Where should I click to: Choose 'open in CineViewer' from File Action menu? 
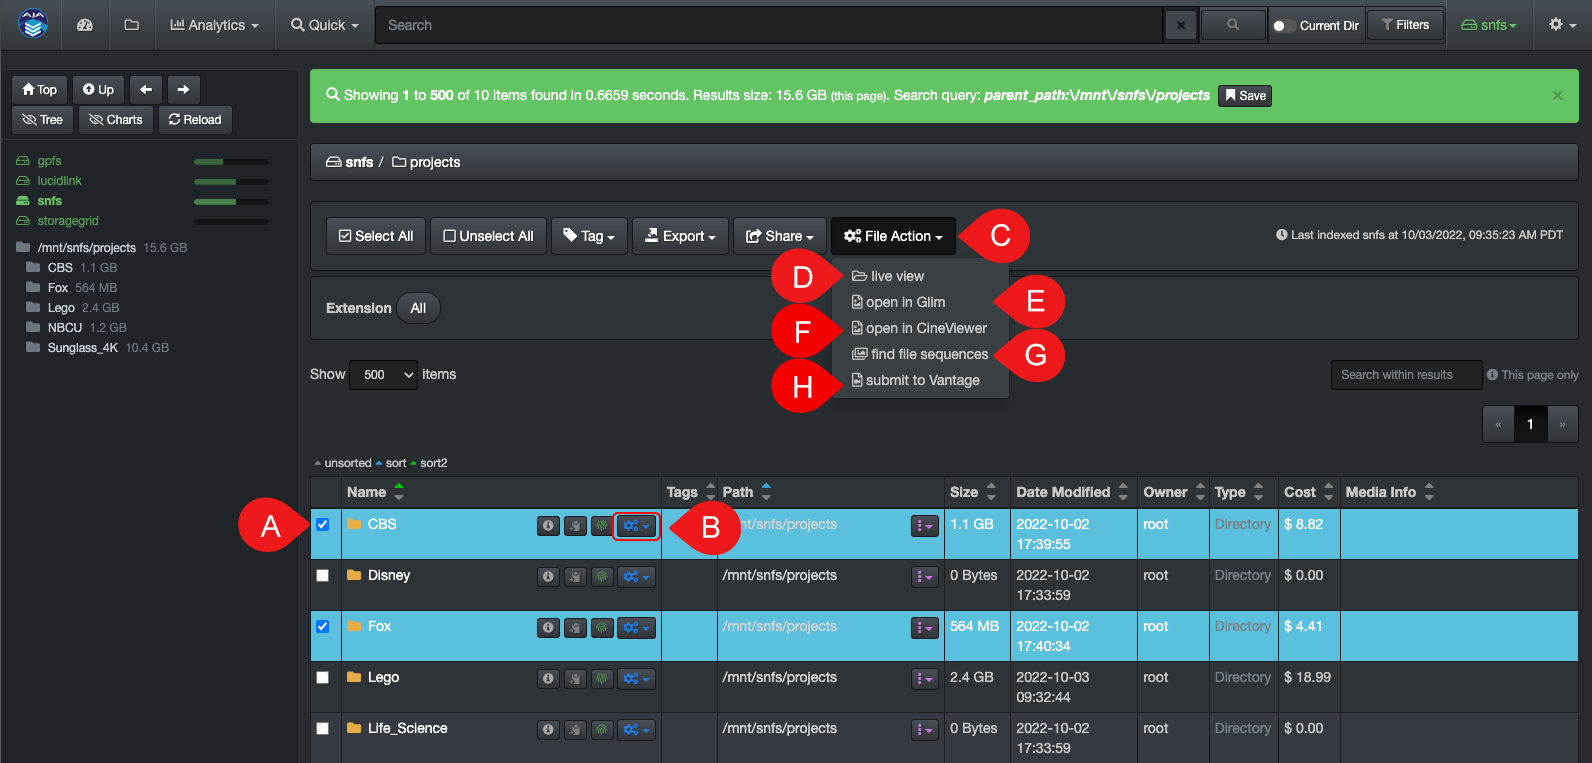tap(925, 329)
